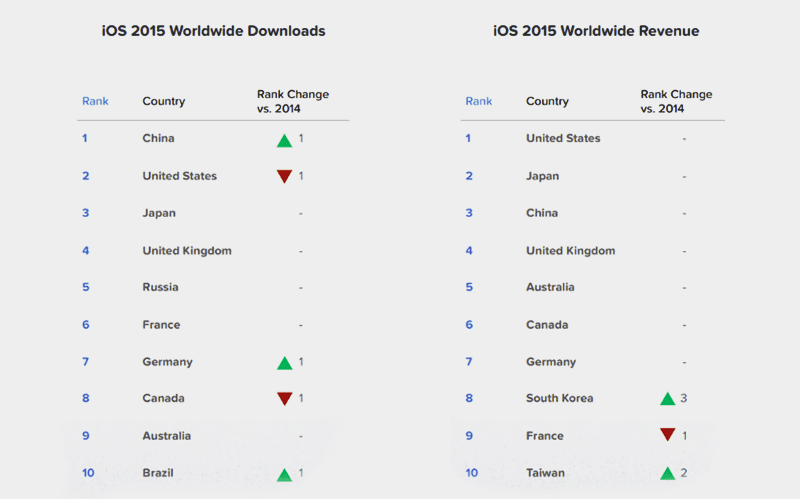Viewport: 800px width, 499px height.
Task: Select Australia in Downloads table
Action: [x=166, y=436]
